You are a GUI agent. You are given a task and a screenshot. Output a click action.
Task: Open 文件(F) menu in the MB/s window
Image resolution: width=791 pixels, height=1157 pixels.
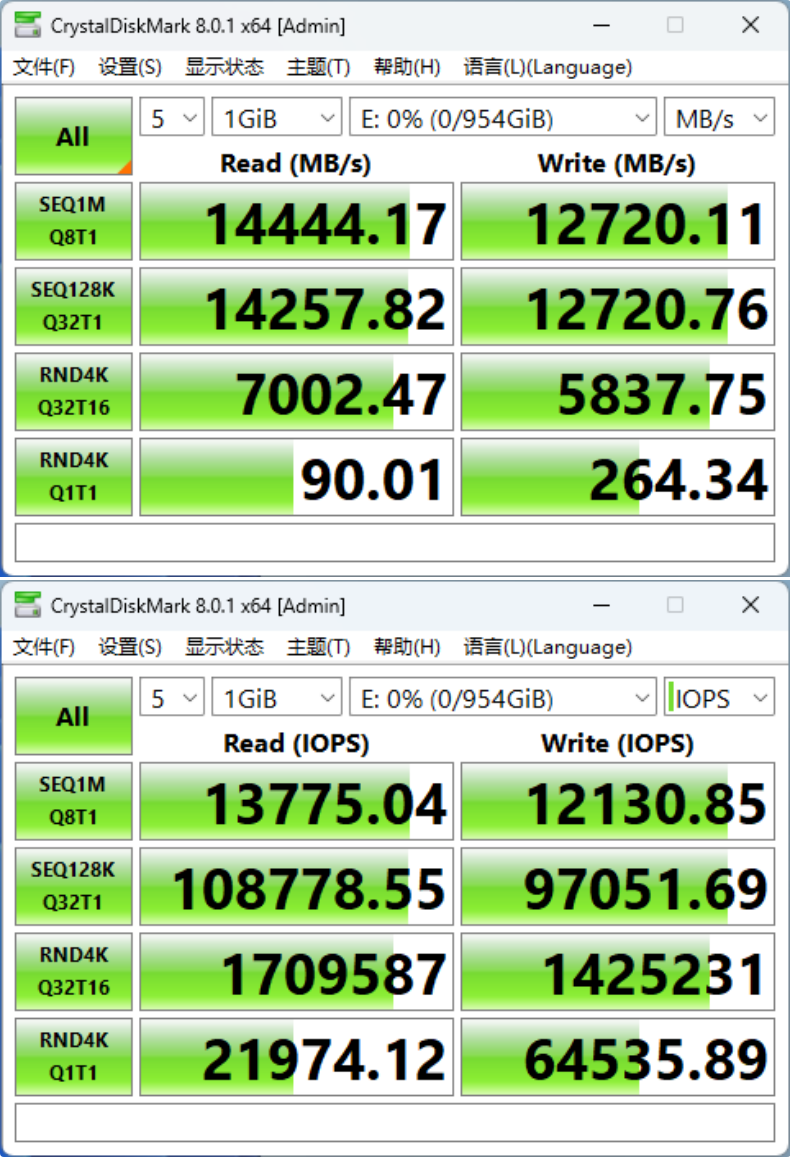pyautogui.click(x=44, y=67)
